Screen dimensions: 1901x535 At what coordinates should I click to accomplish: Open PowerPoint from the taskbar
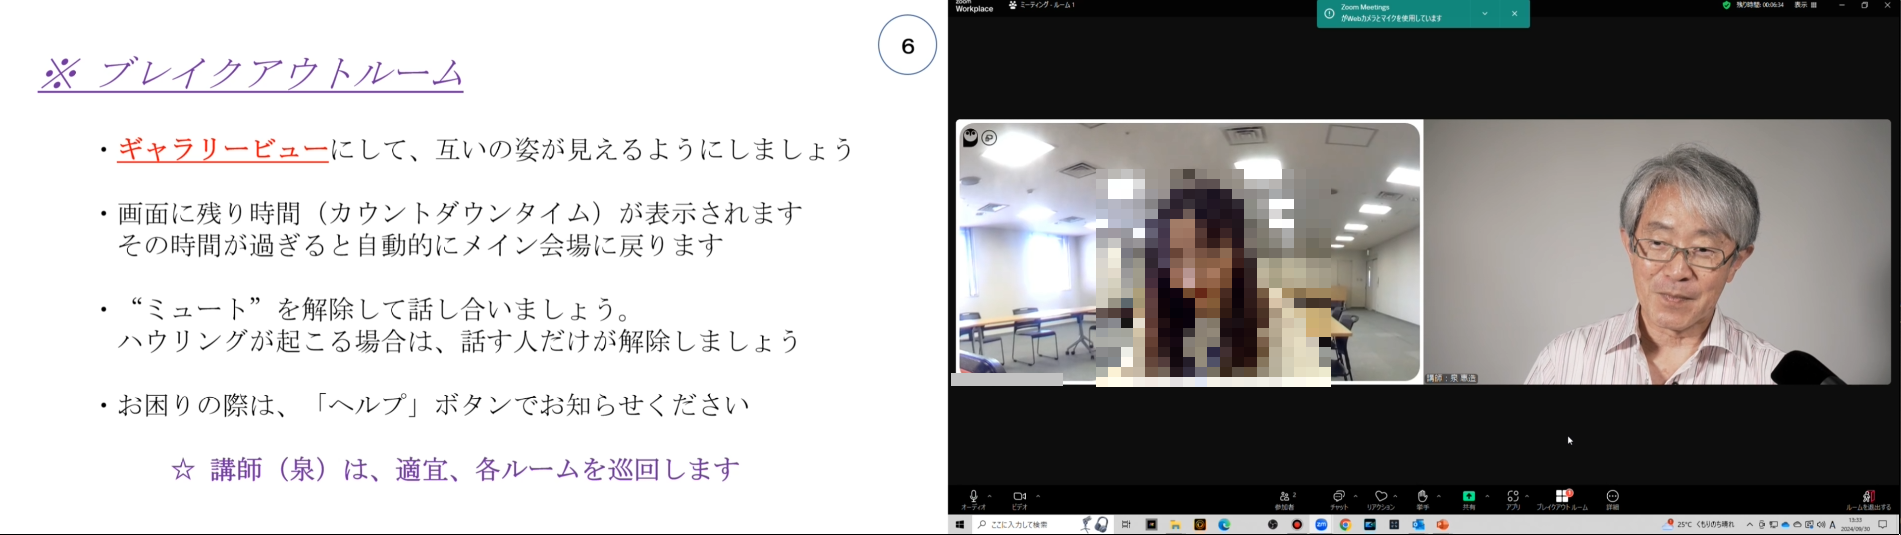[x=1442, y=525]
